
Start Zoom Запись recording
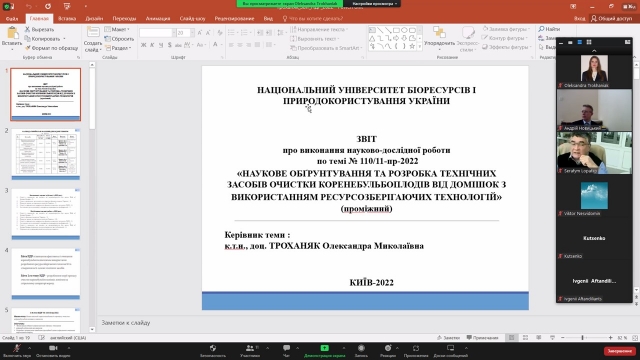pos(361,350)
